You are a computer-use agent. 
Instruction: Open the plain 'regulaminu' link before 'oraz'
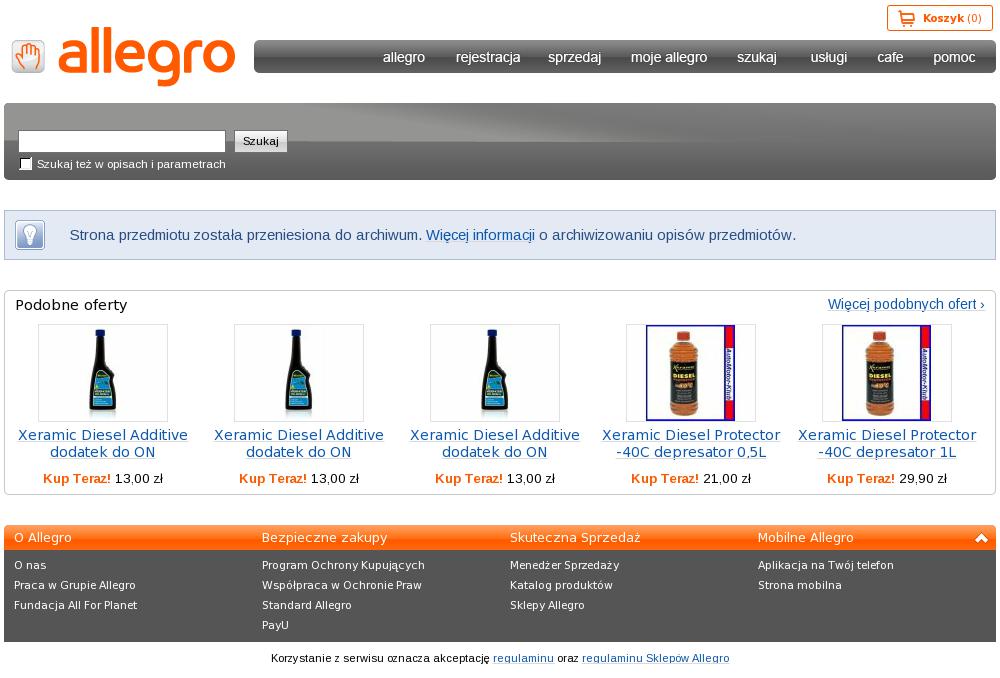[524, 658]
